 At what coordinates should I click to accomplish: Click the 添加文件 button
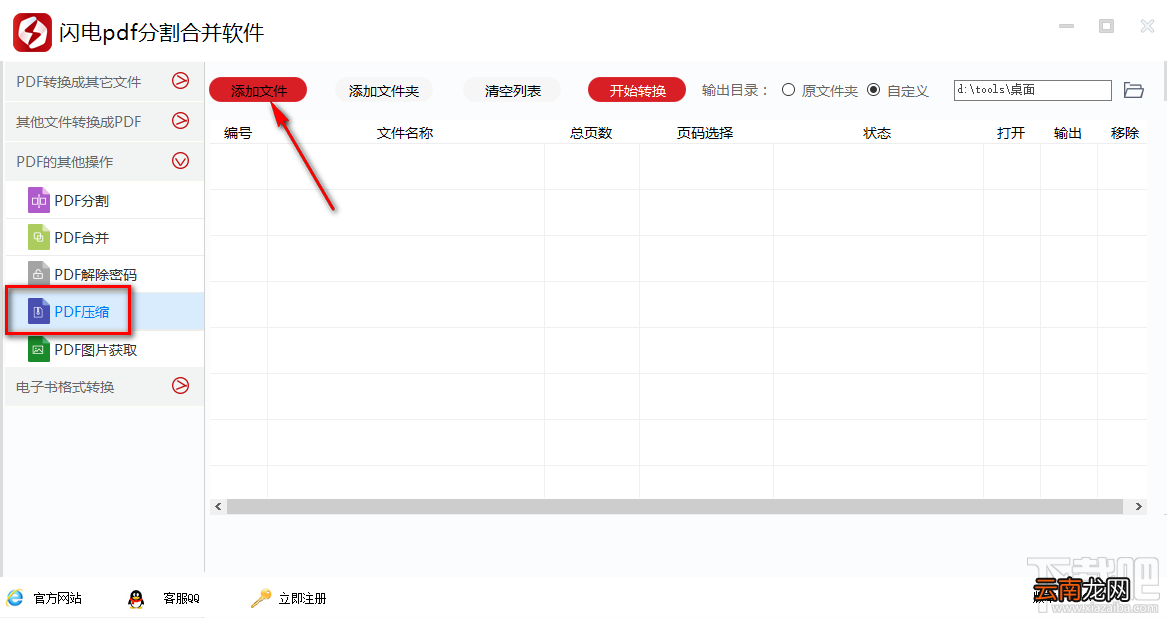(x=258, y=90)
